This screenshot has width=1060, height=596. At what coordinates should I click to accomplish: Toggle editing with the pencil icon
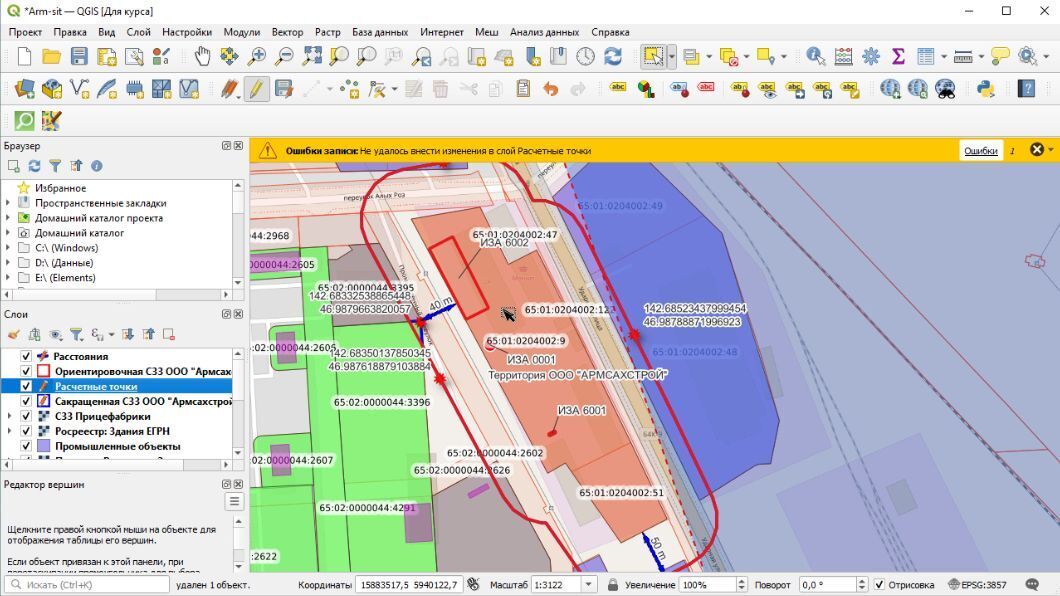click(x=257, y=89)
